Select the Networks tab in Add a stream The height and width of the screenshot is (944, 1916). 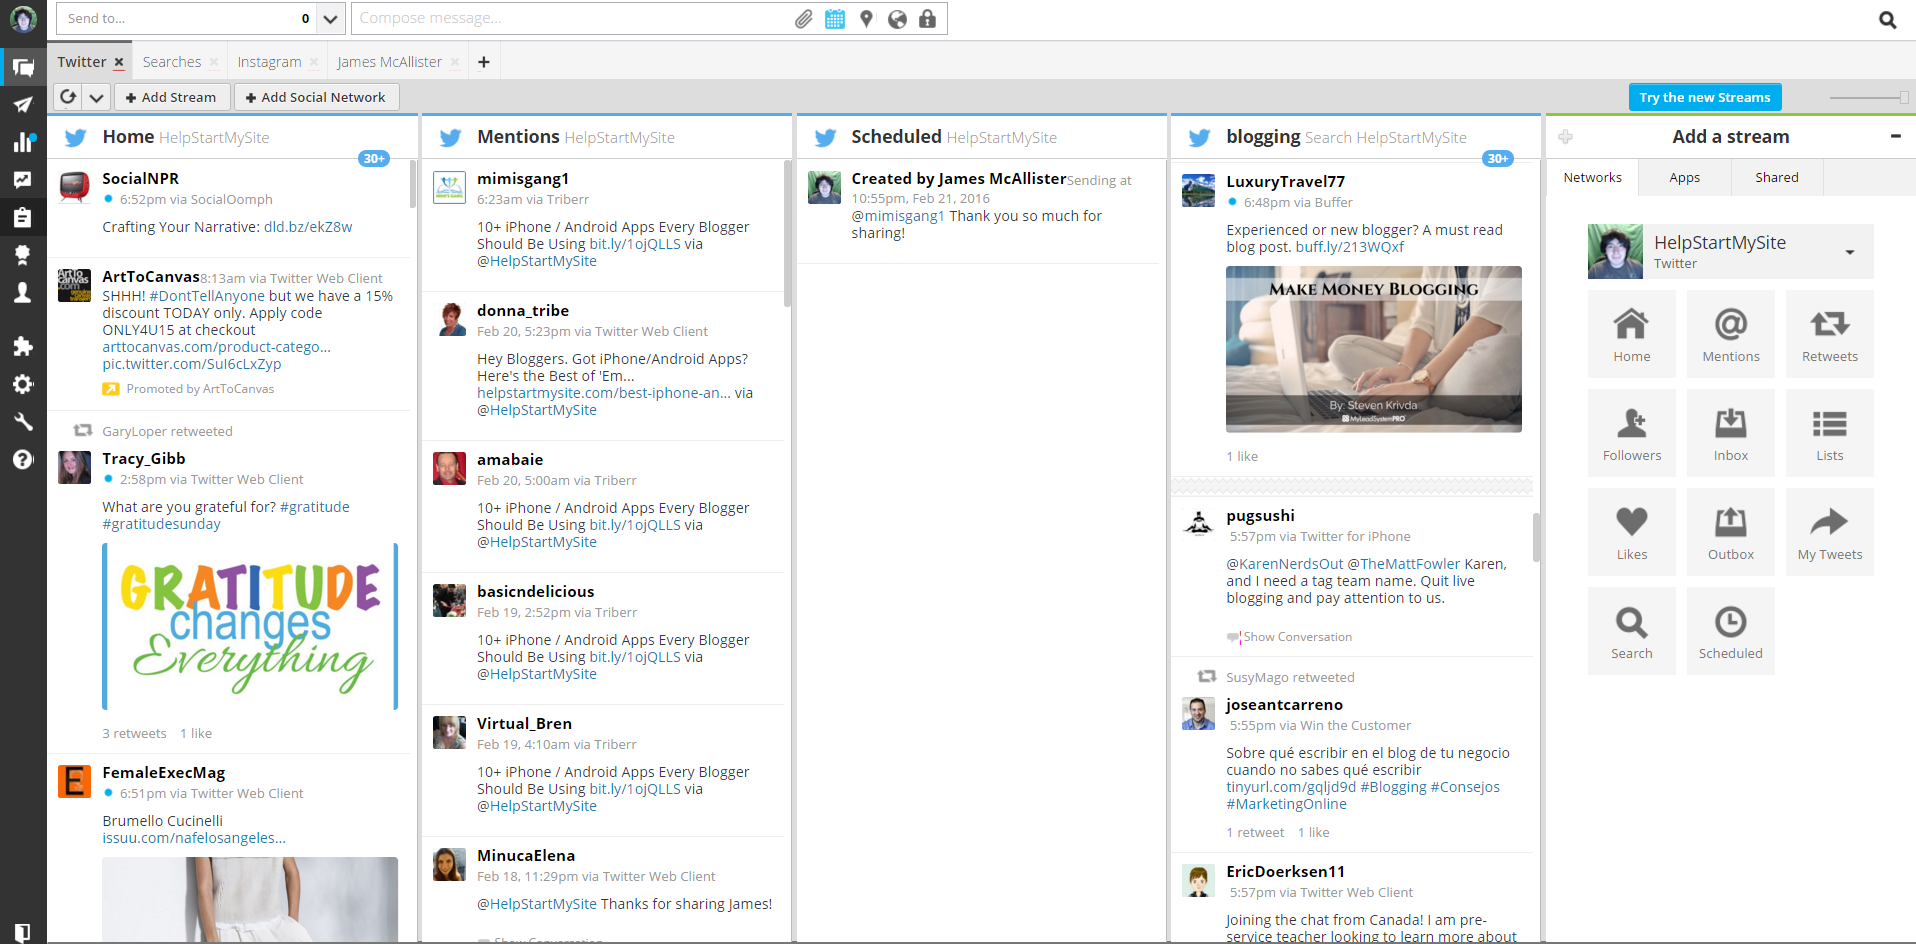[x=1592, y=177]
